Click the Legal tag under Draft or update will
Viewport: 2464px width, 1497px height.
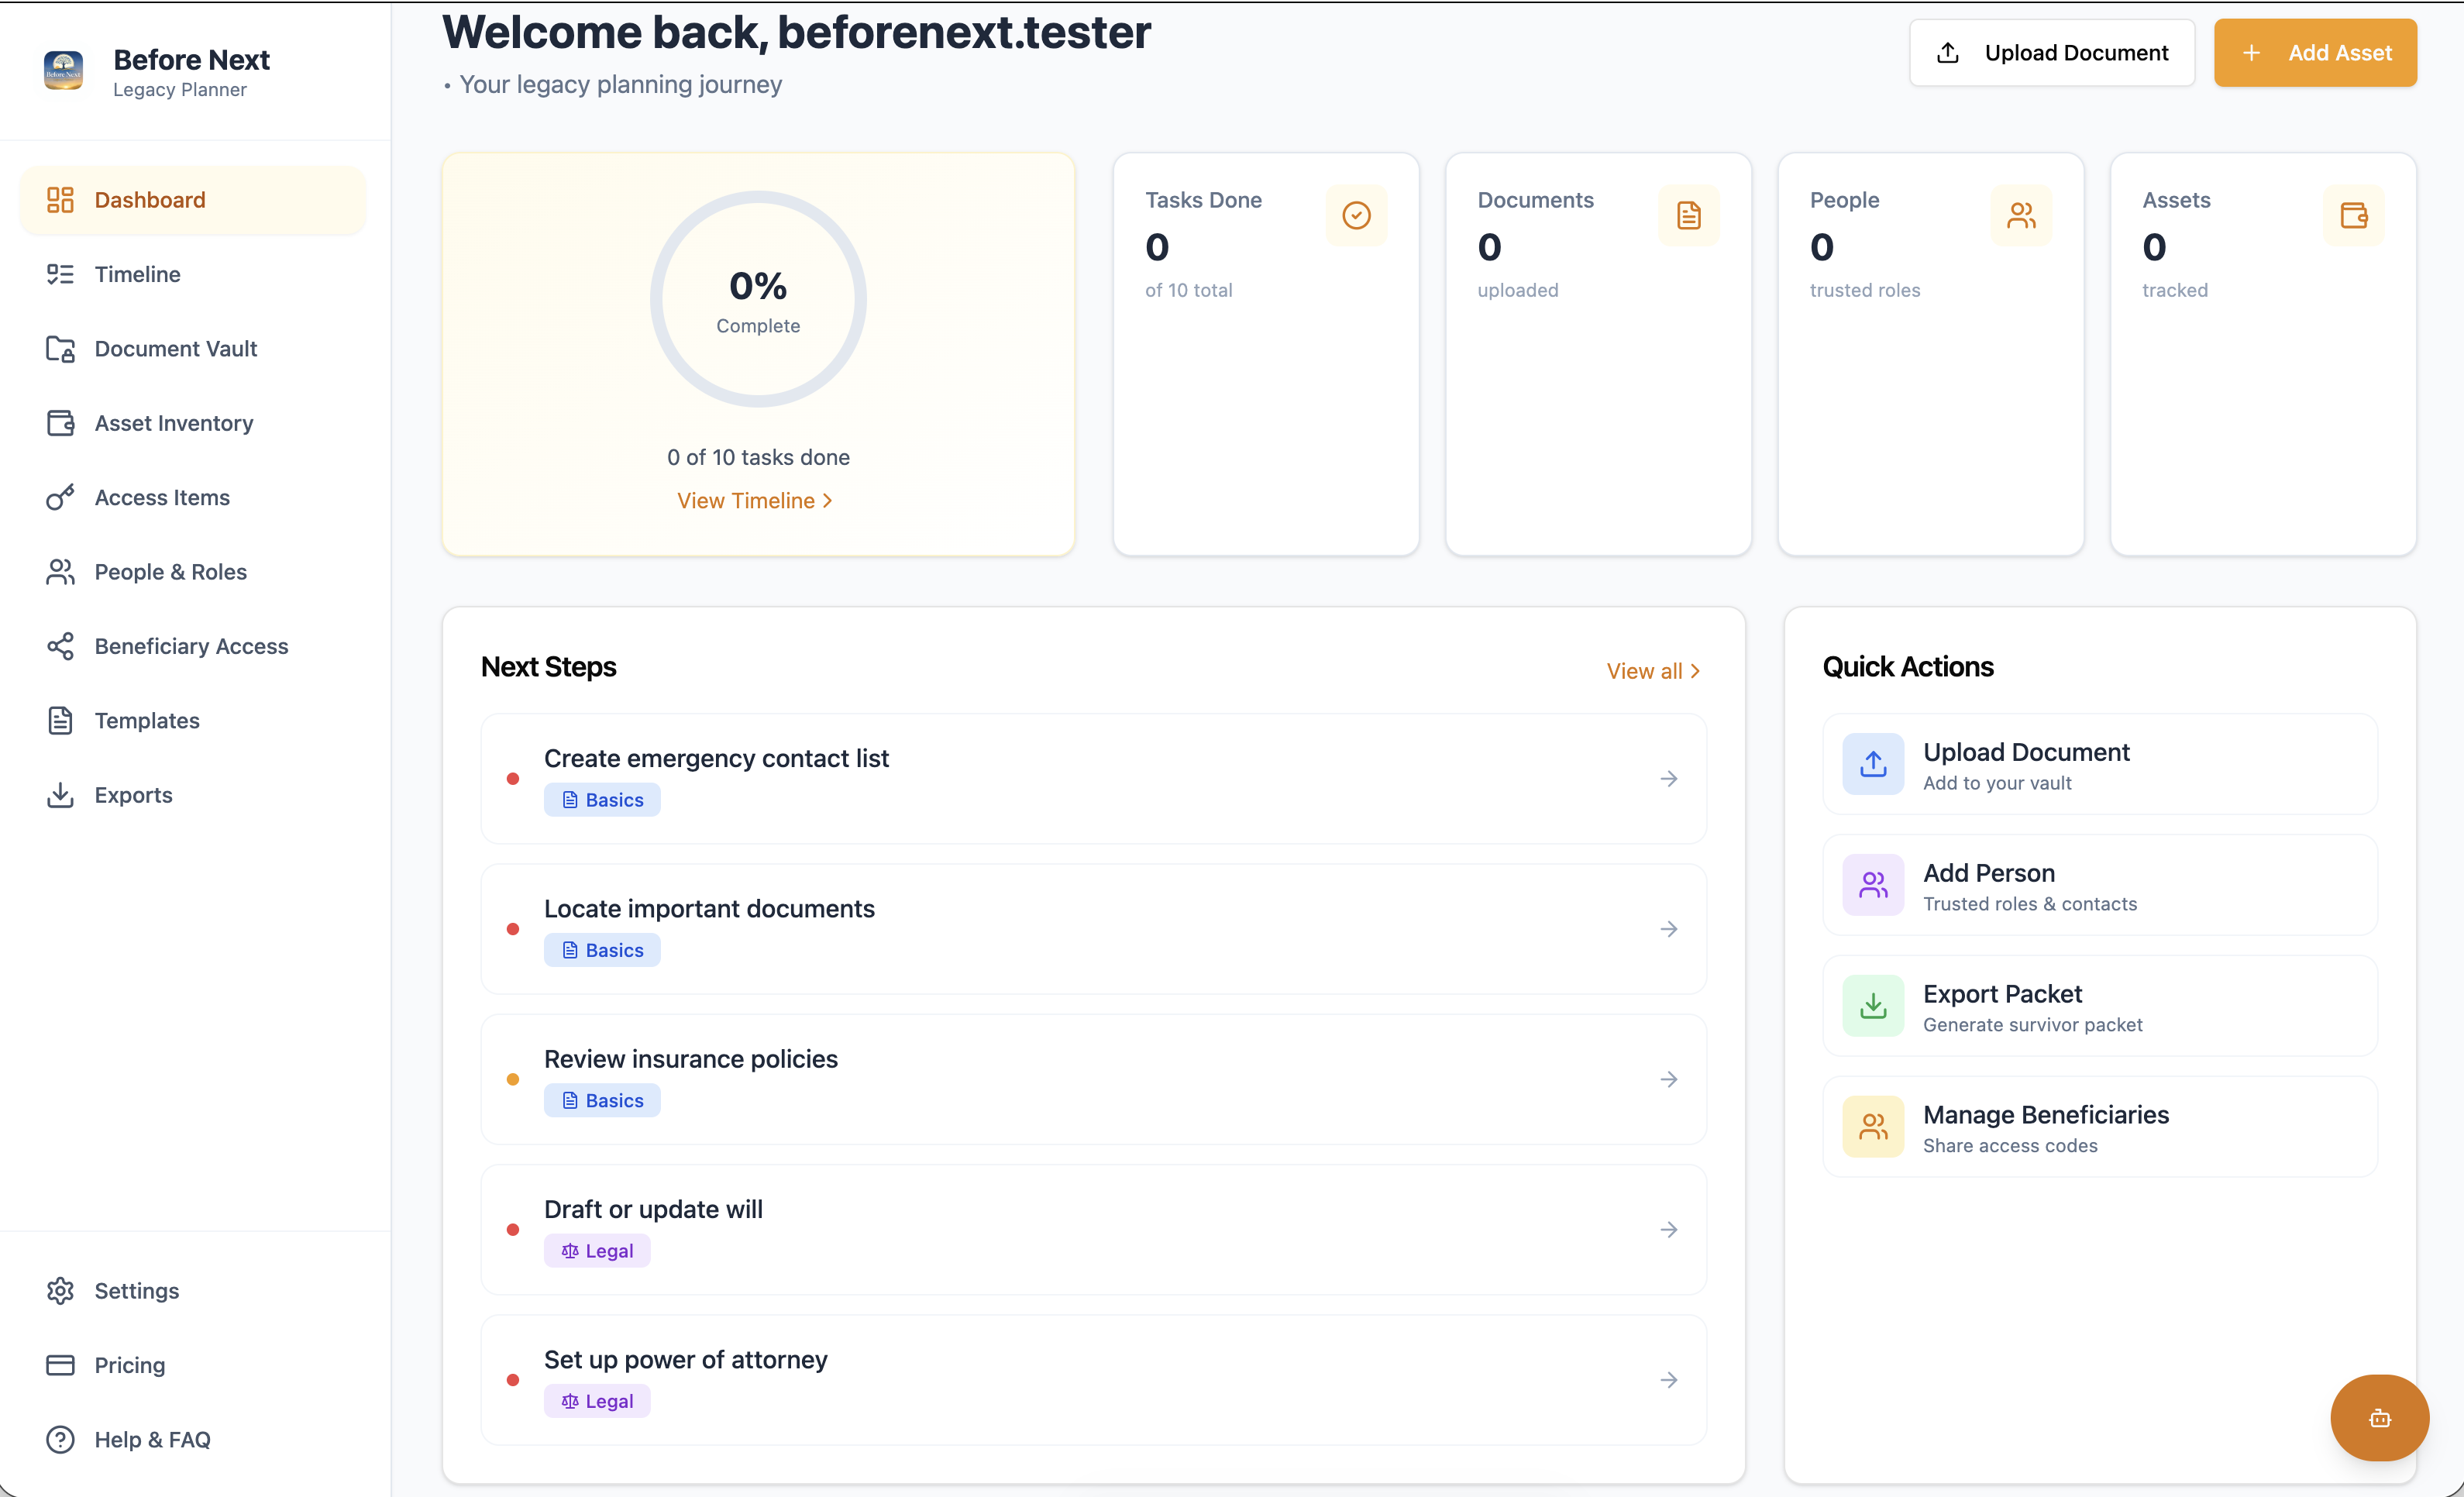(597, 1251)
